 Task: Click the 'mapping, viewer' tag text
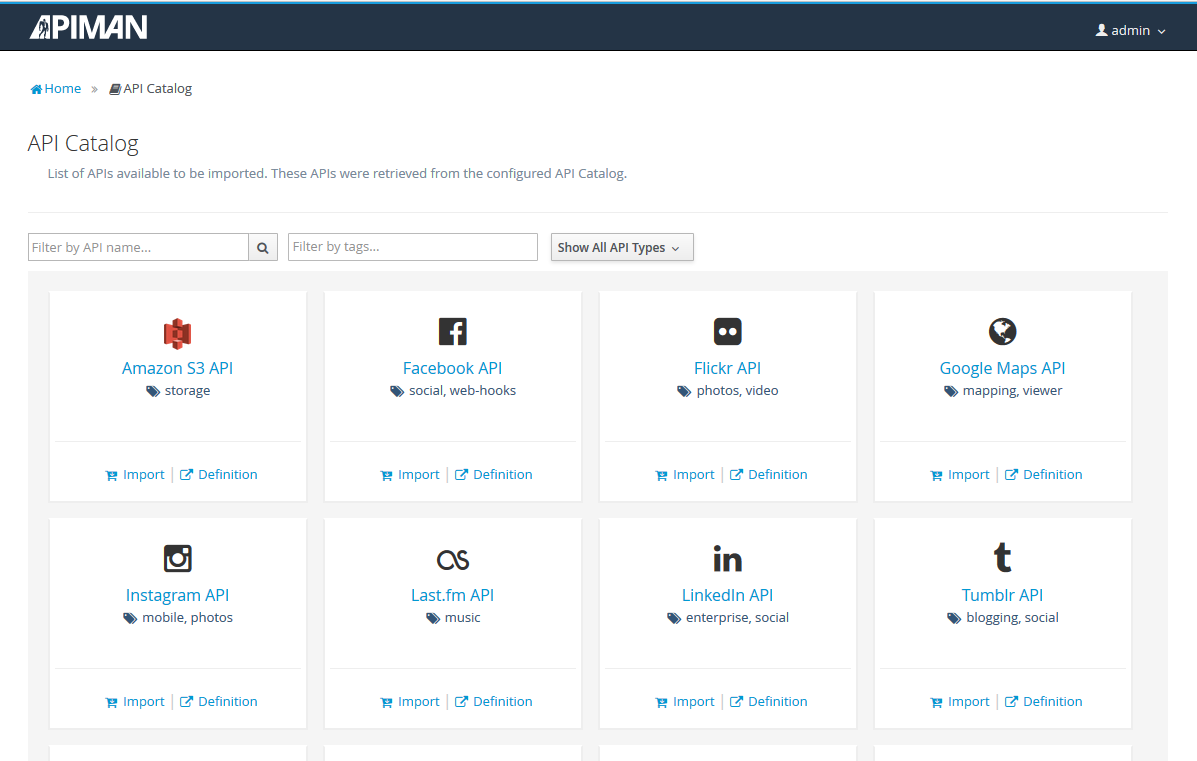(1012, 391)
